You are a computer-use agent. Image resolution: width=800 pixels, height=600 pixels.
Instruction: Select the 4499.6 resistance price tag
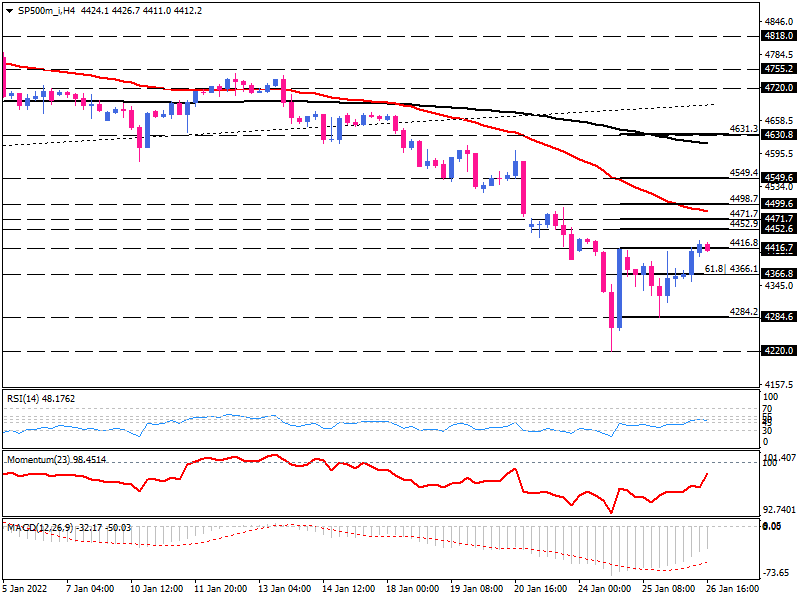pyautogui.click(x=777, y=203)
